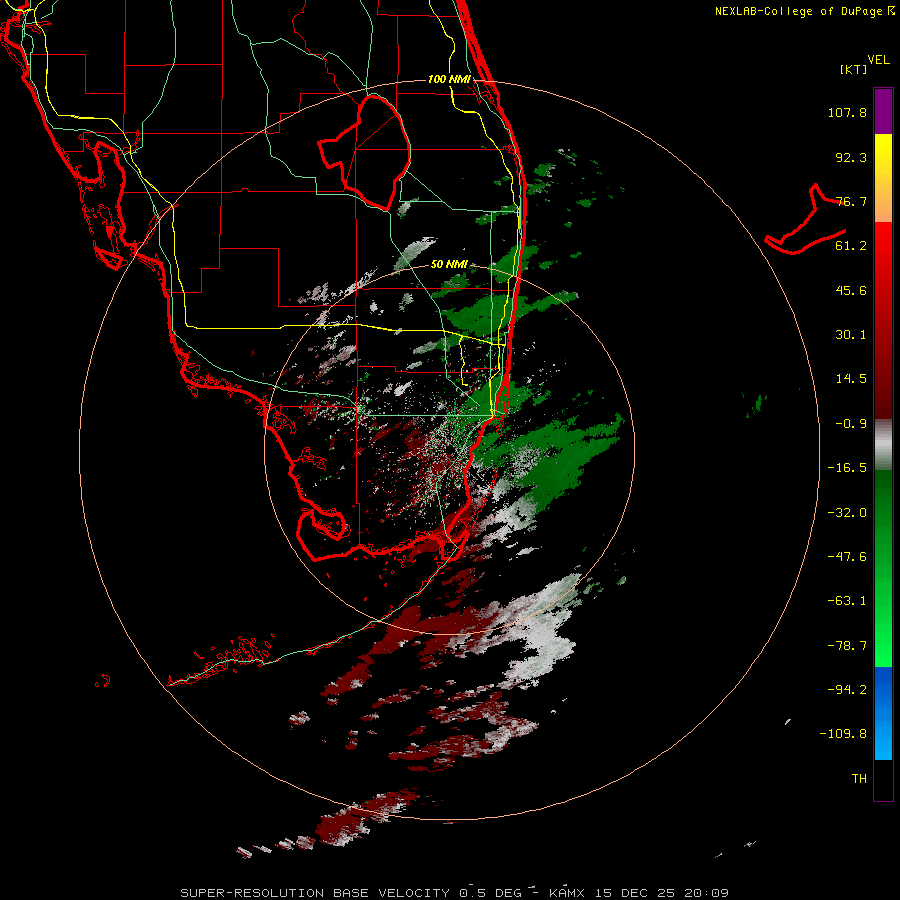This screenshot has width=900, height=900.
Task: Select the -32.0 legend value
Action: coord(847,513)
